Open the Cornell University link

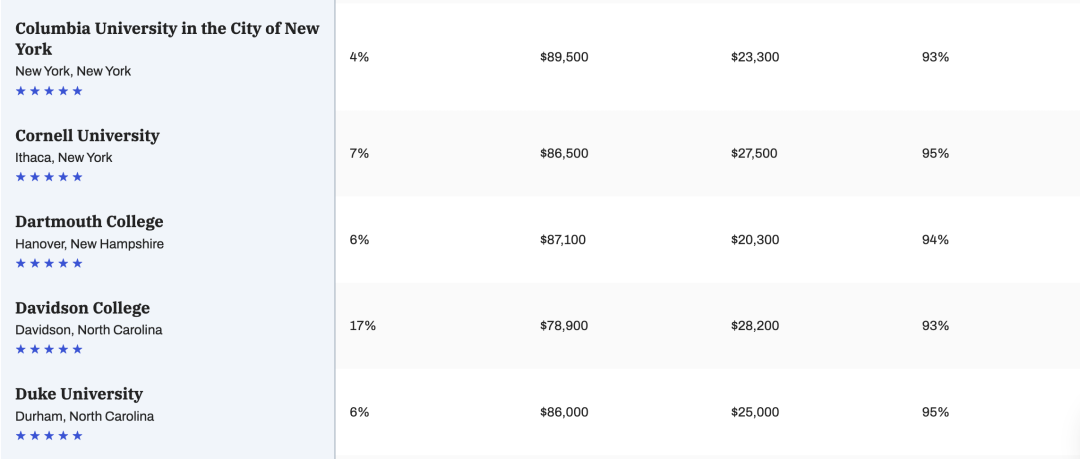[87, 136]
